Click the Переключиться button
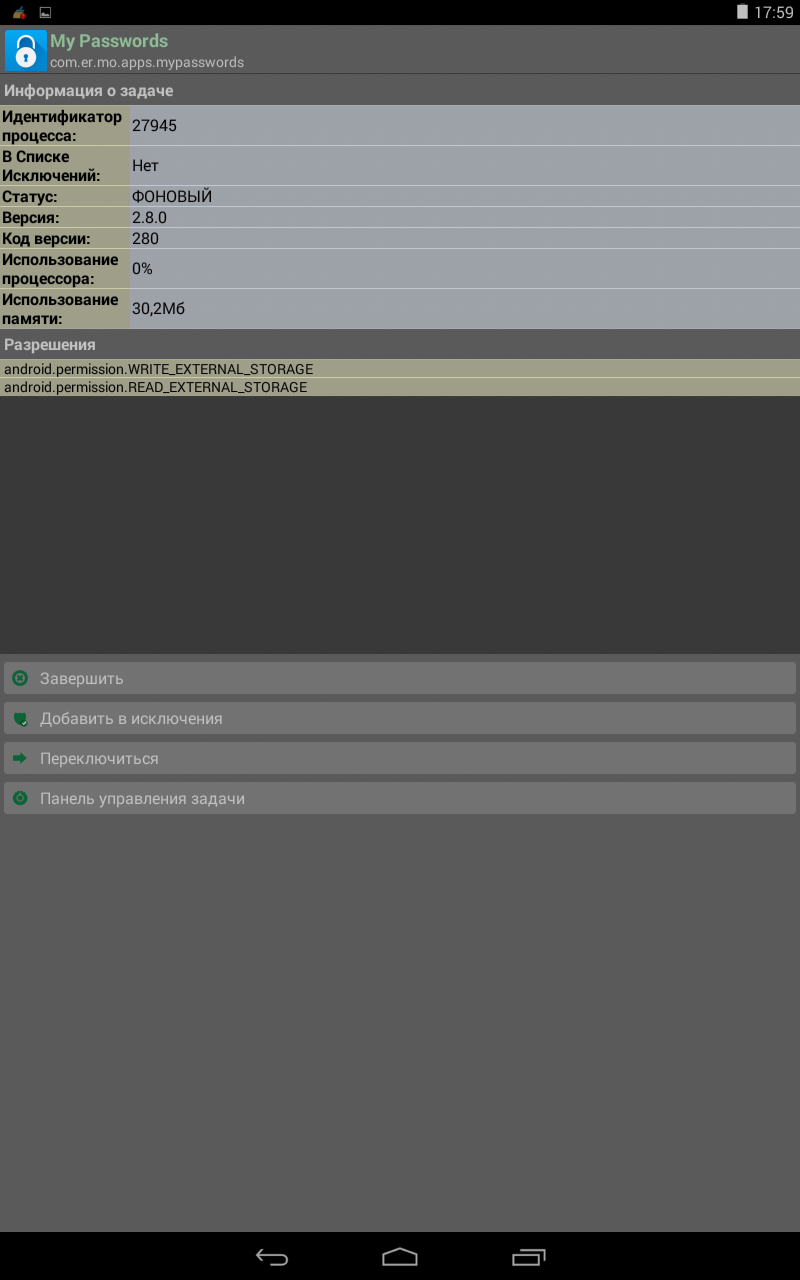 400,758
